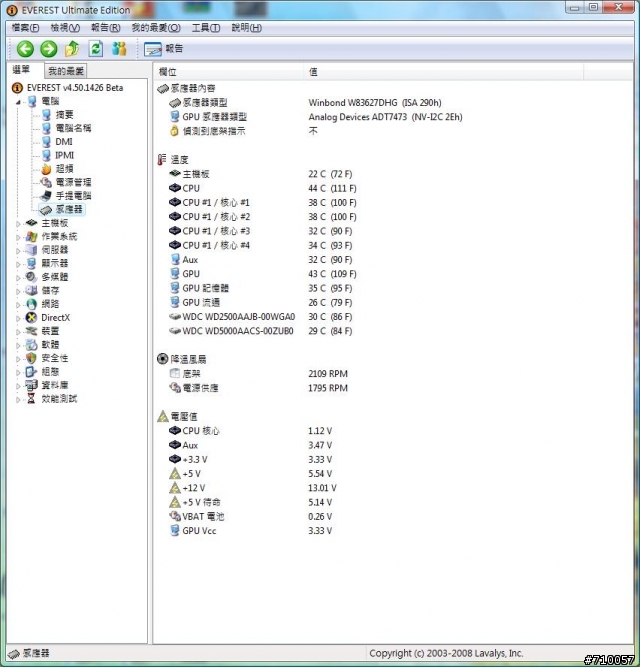Screen dimensions: 640x668
Task: Click the 主機板 motherboard icon in tree
Action: (x=32, y=223)
